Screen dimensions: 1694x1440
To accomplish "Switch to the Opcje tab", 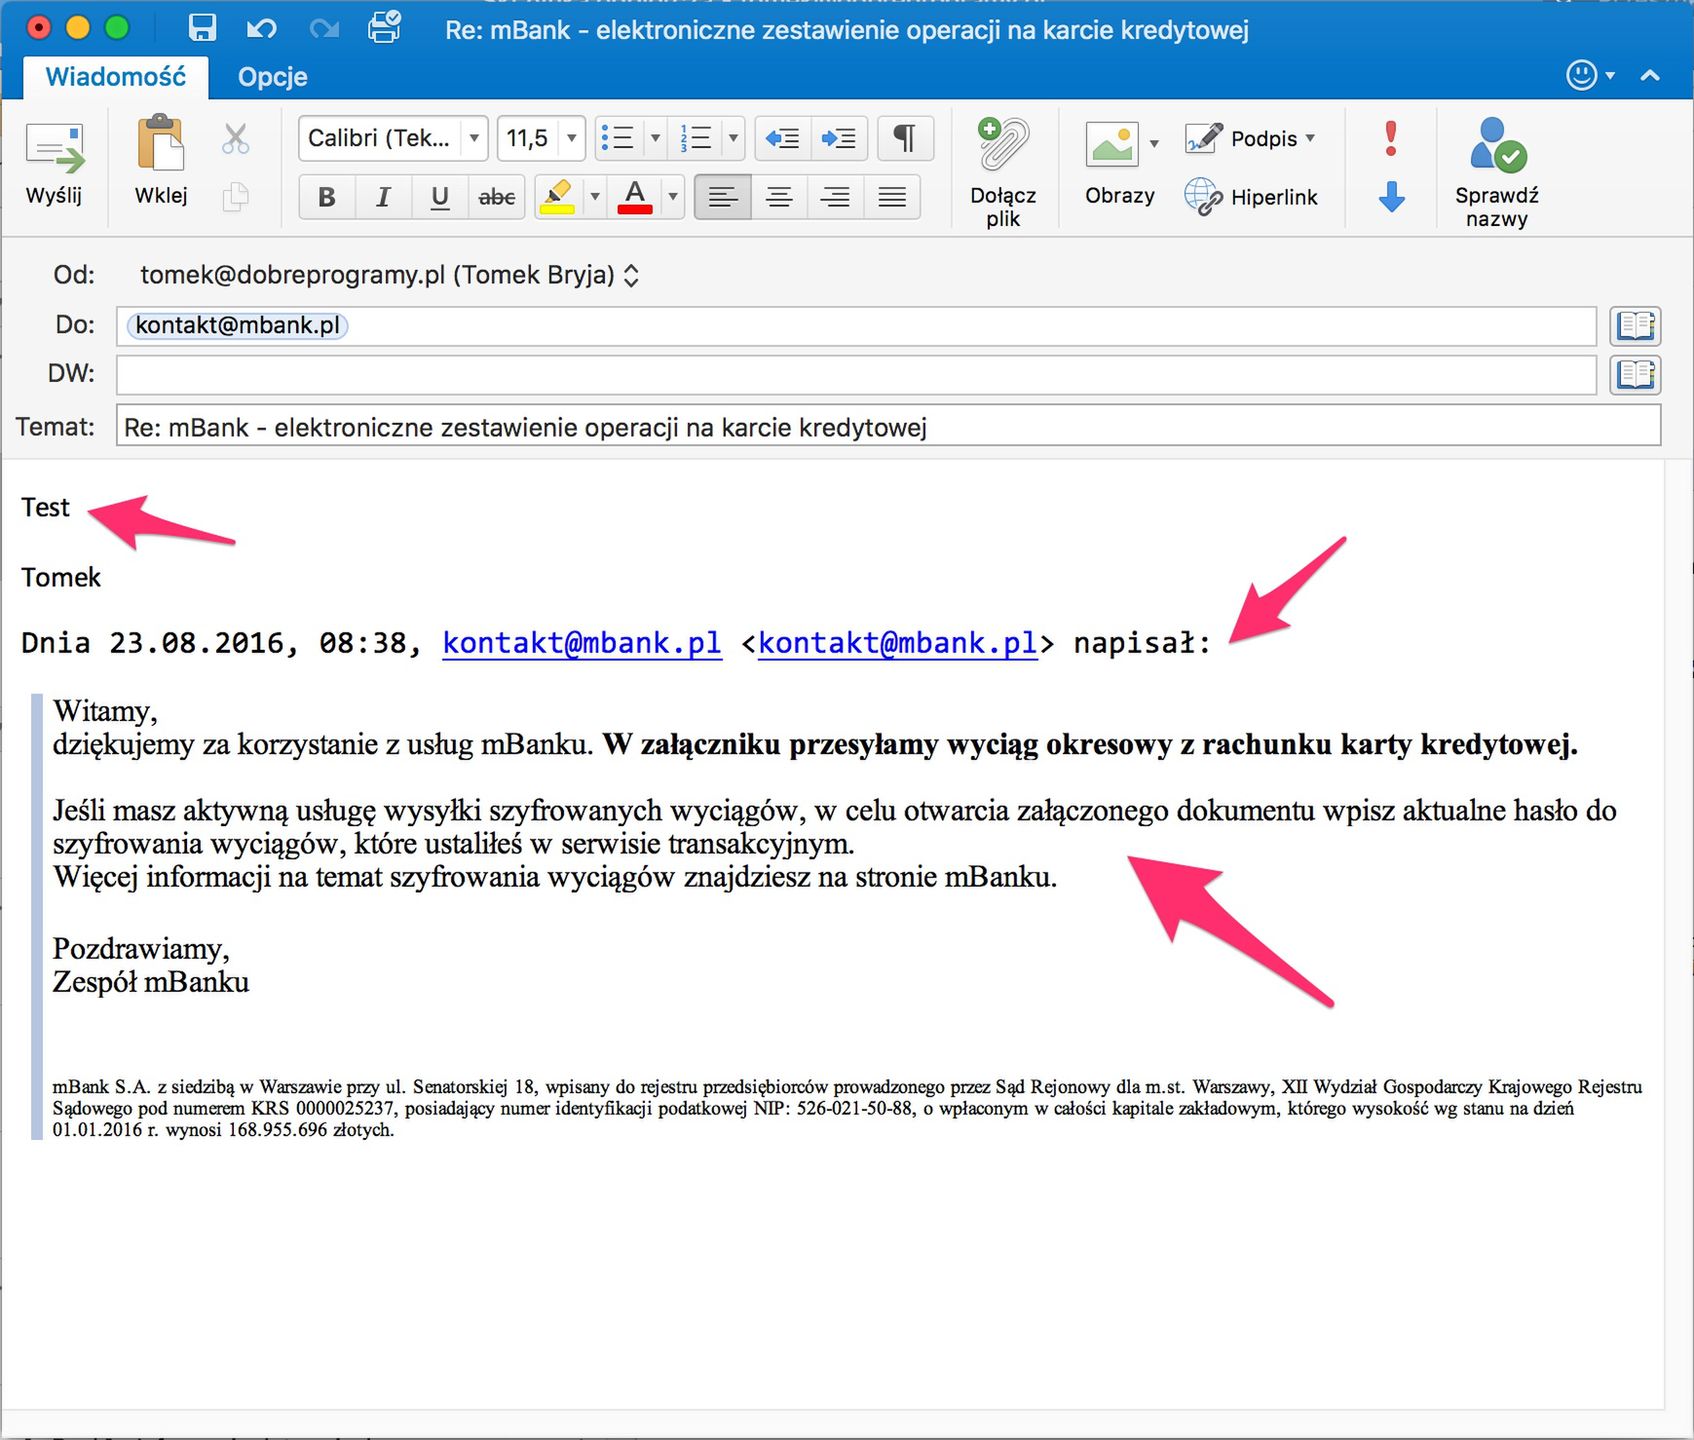I will coord(272,77).
